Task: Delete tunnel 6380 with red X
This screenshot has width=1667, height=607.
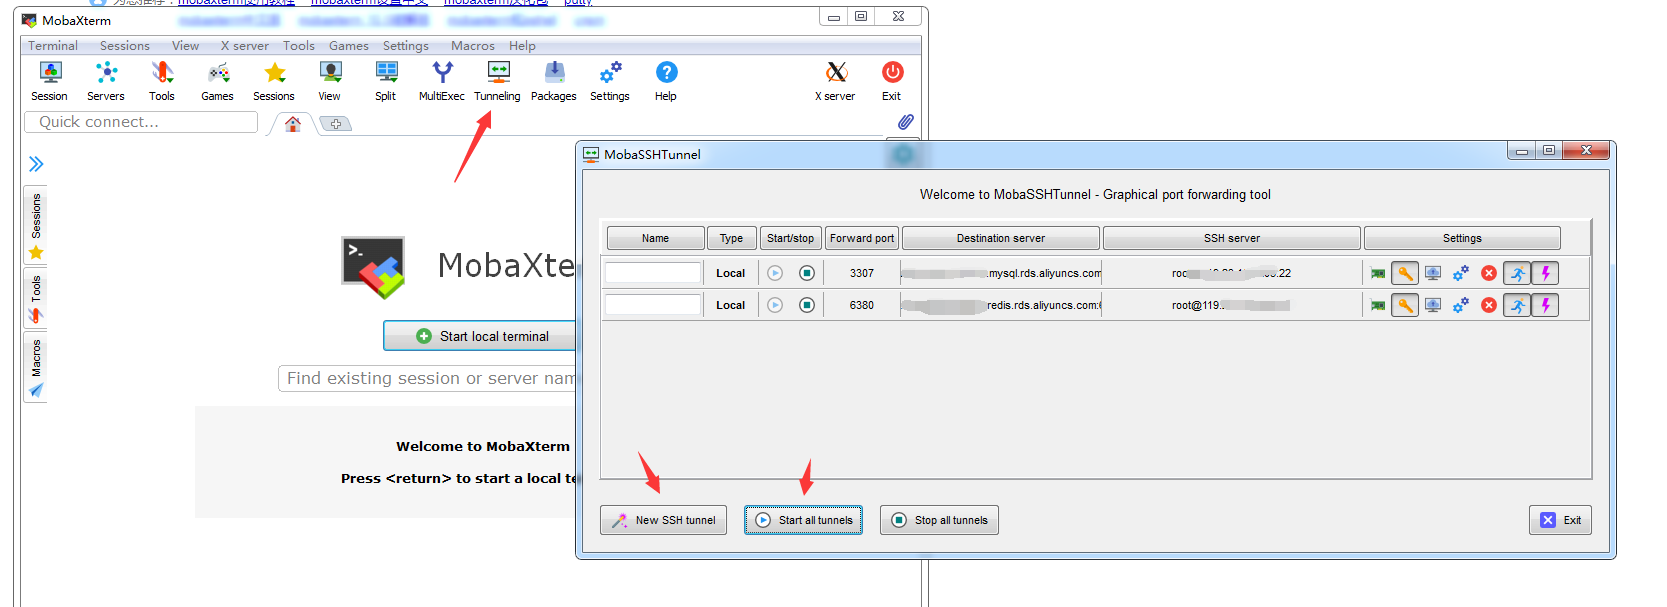Action: 1489,305
